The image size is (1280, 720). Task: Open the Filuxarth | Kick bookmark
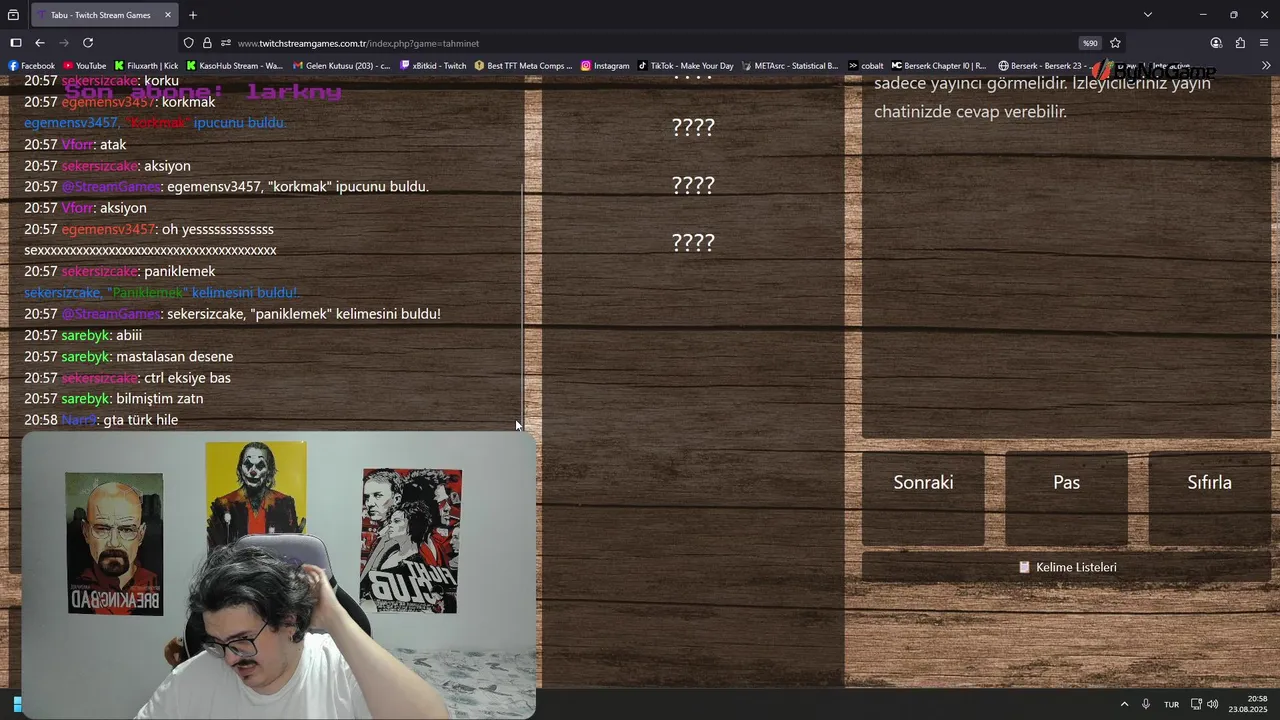(x=147, y=66)
